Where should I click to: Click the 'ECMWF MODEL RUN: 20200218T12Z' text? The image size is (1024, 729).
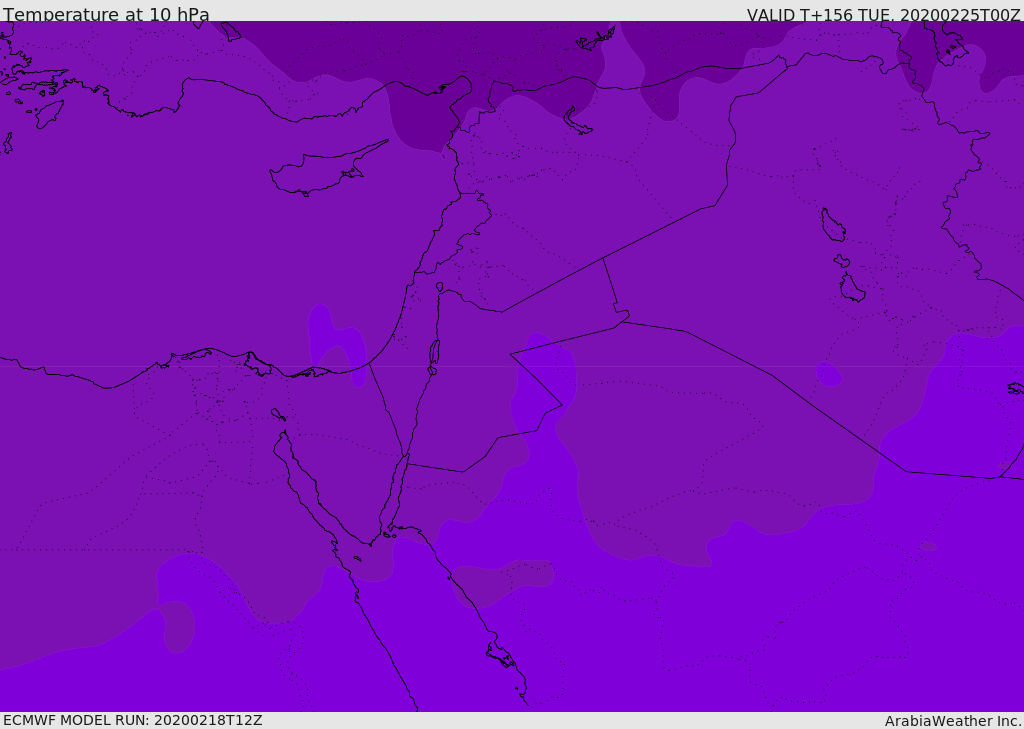coord(133,721)
